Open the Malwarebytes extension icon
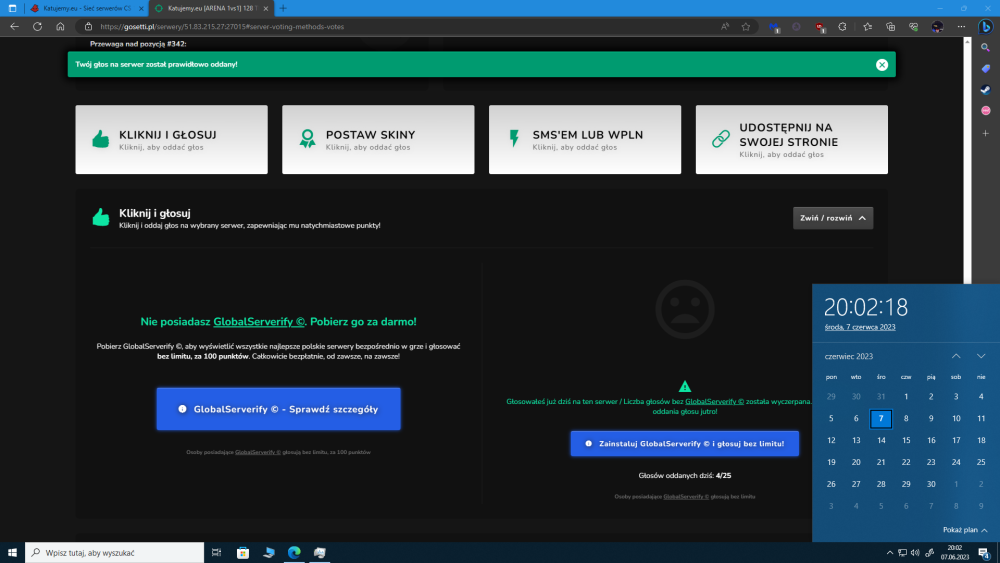 (774, 27)
